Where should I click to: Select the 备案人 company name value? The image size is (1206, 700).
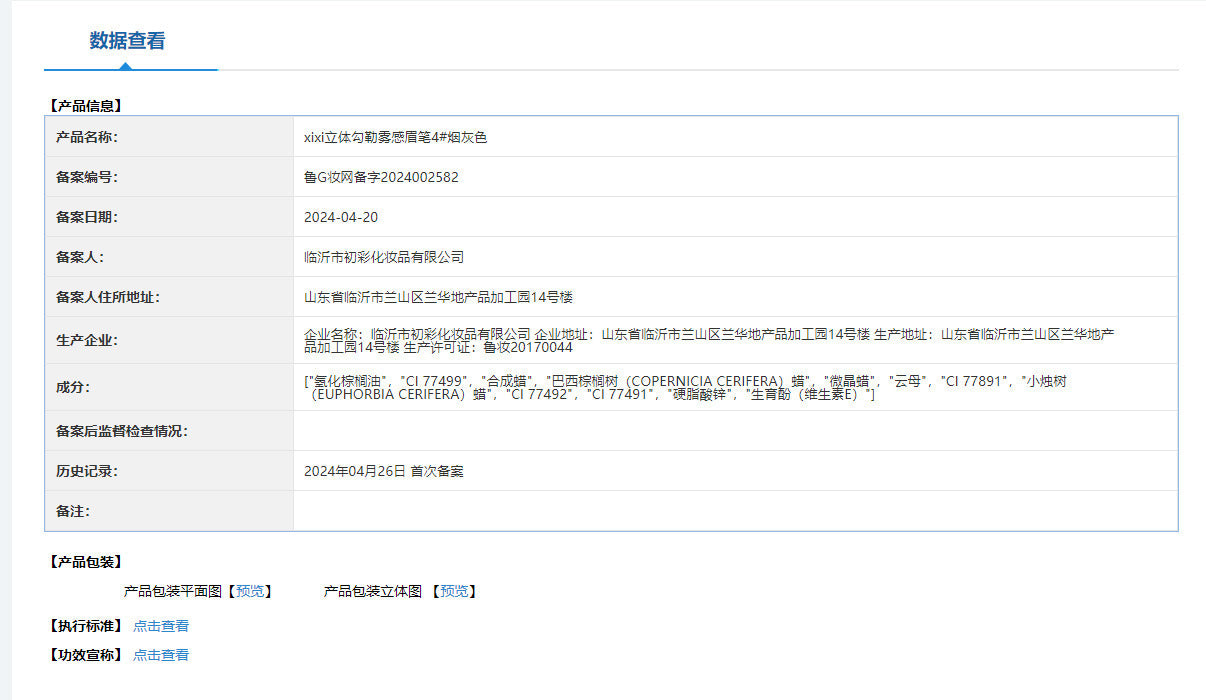(384, 257)
